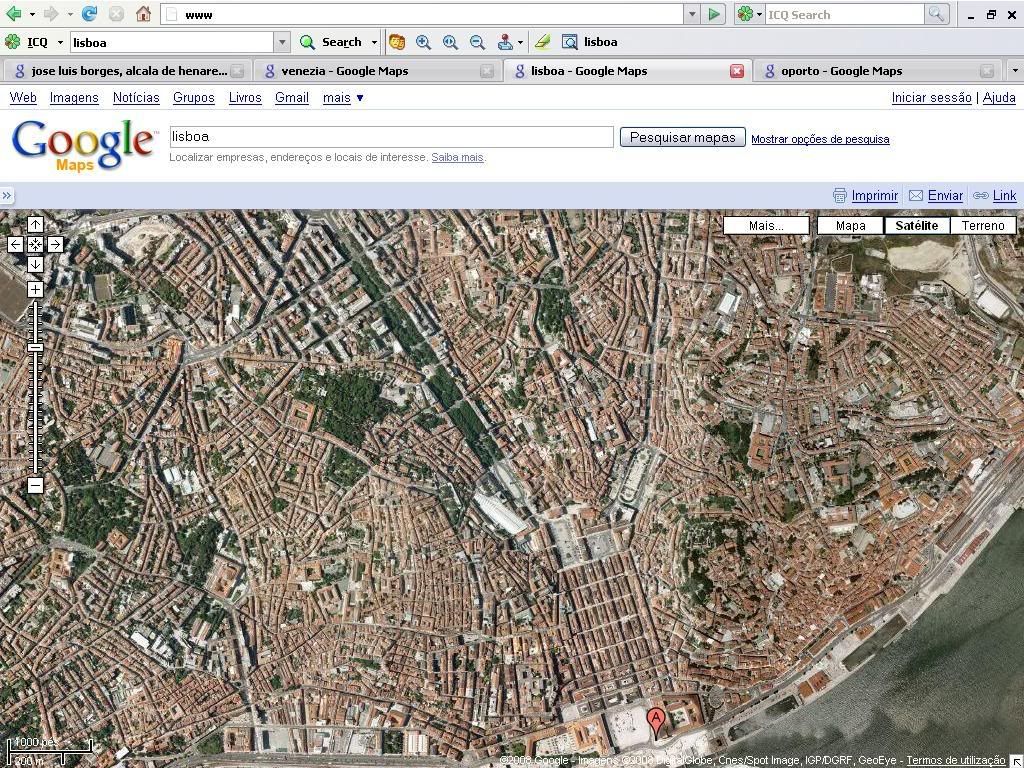Open 'Mostrar opções de pesquisa' link
Image resolution: width=1024 pixels, height=768 pixels.
(x=820, y=139)
